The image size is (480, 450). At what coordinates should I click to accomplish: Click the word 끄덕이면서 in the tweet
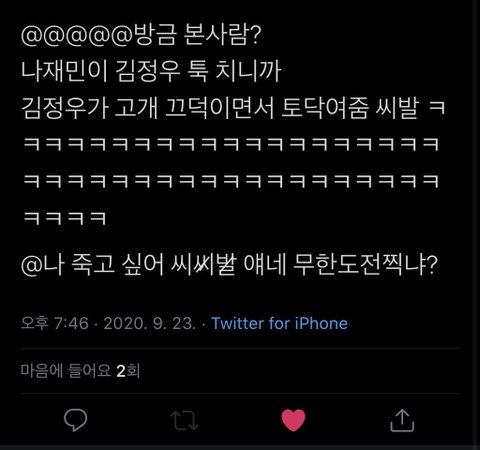click(x=220, y=108)
